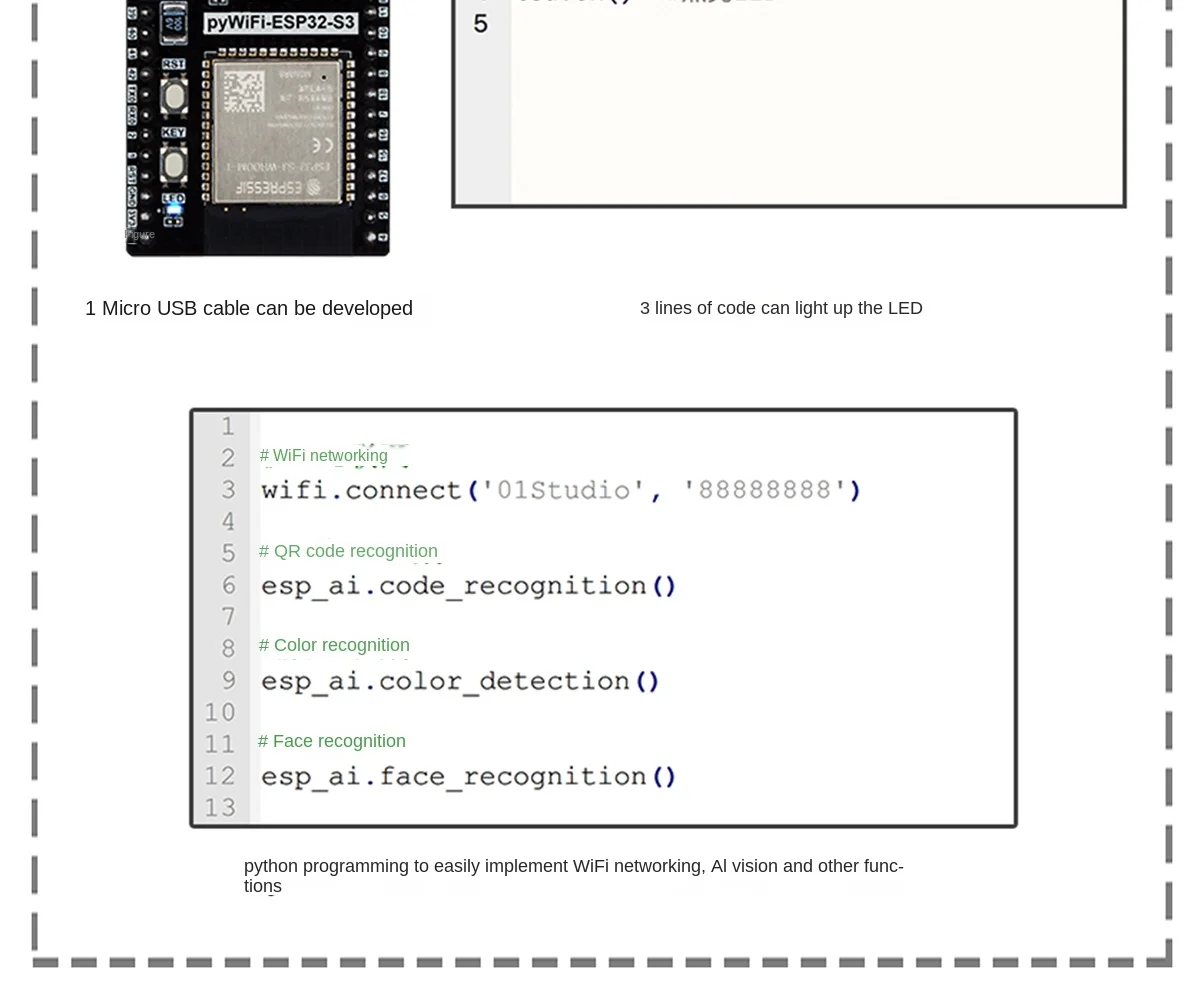Click line number 1 in code panel
1200x991 pixels.
point(228,426)
